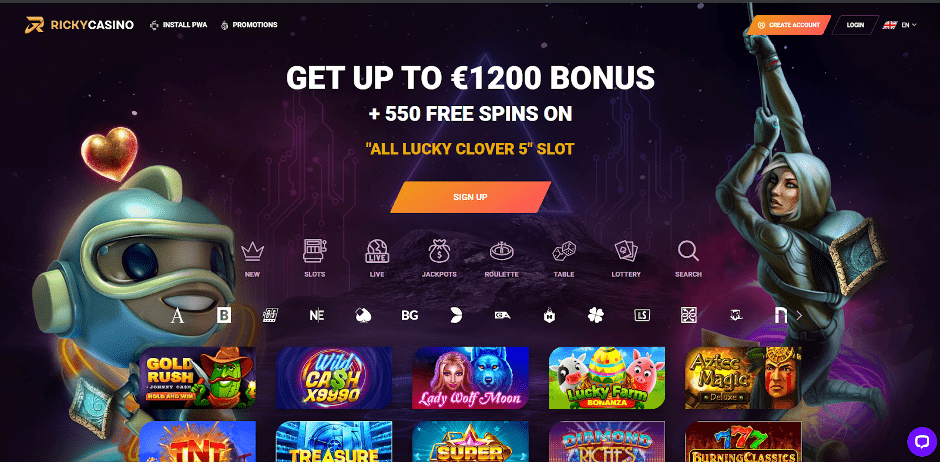Select the Roulette wheel category icon
The image size is (941, 462).
coord(502,251)
